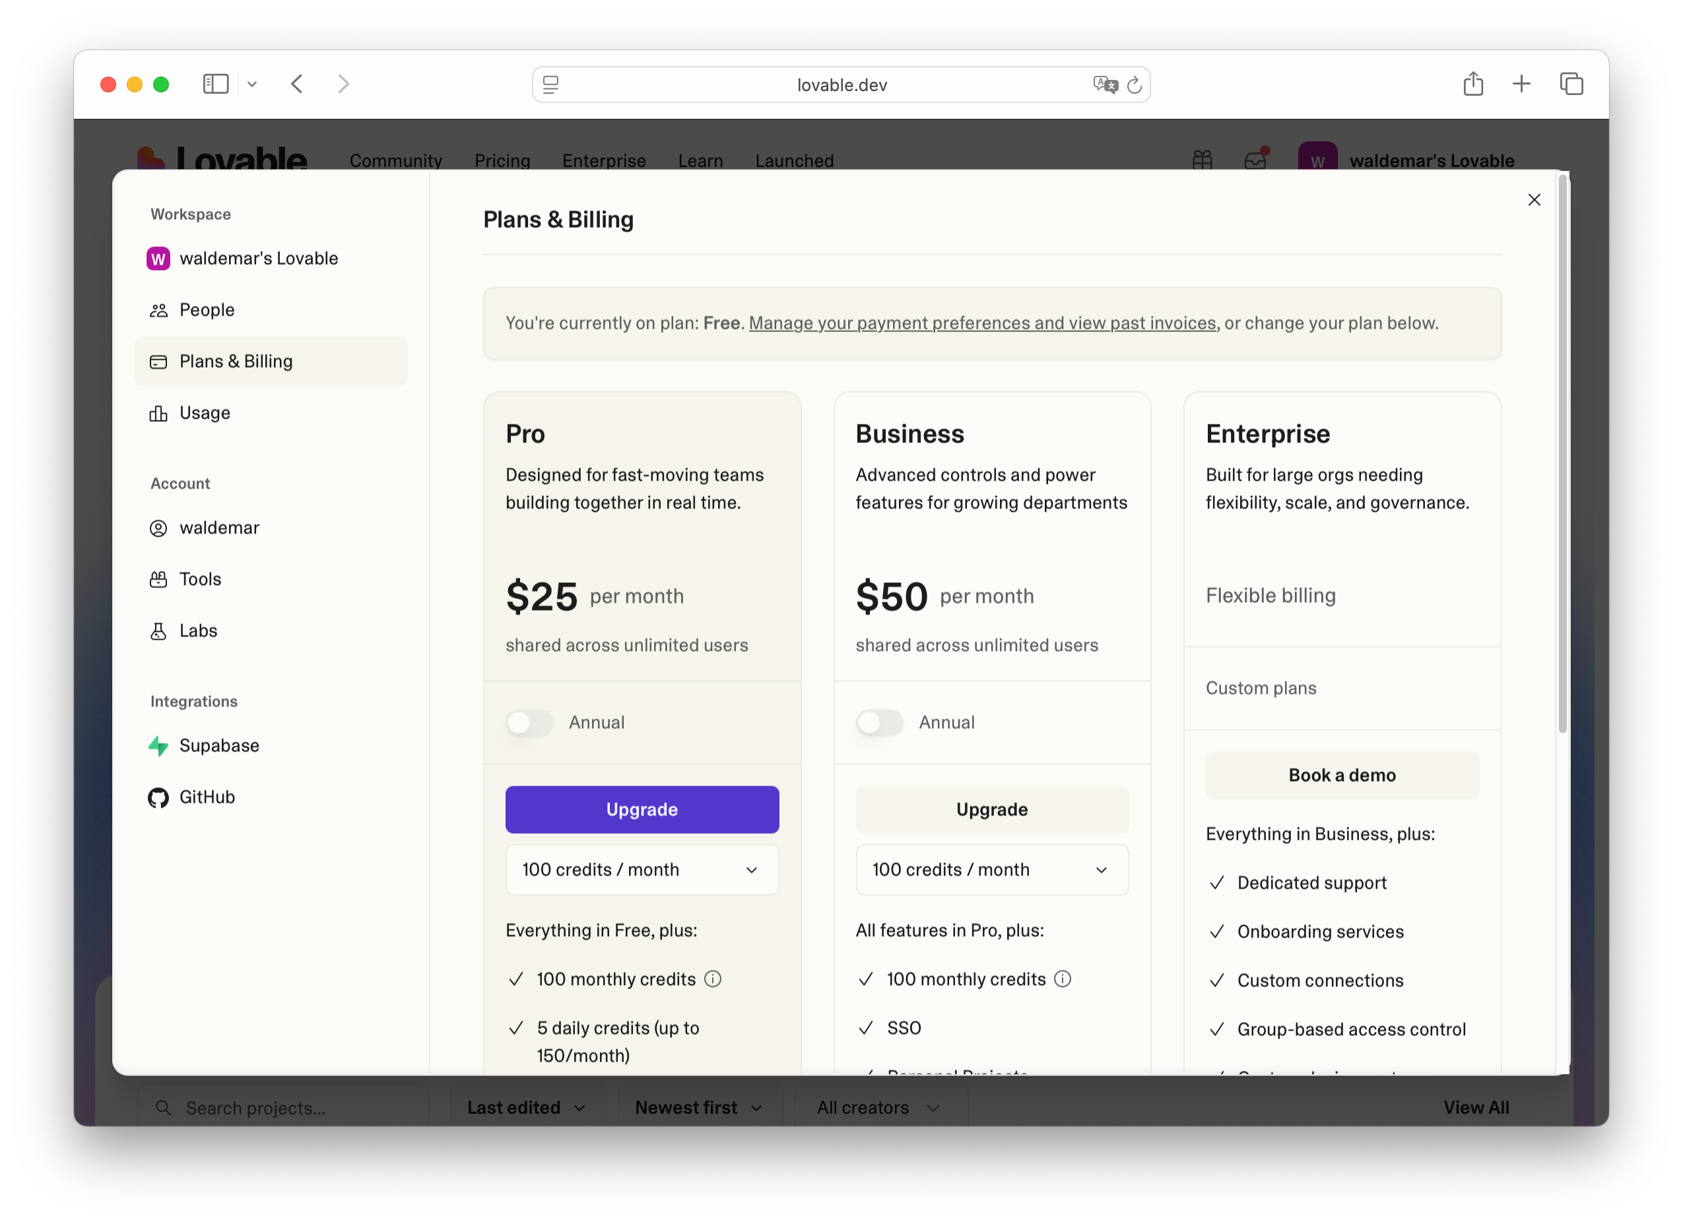This screenshot has height=1224, width=1683.
Task: Expand the Business plan credits dropdown
Action: 991,870
